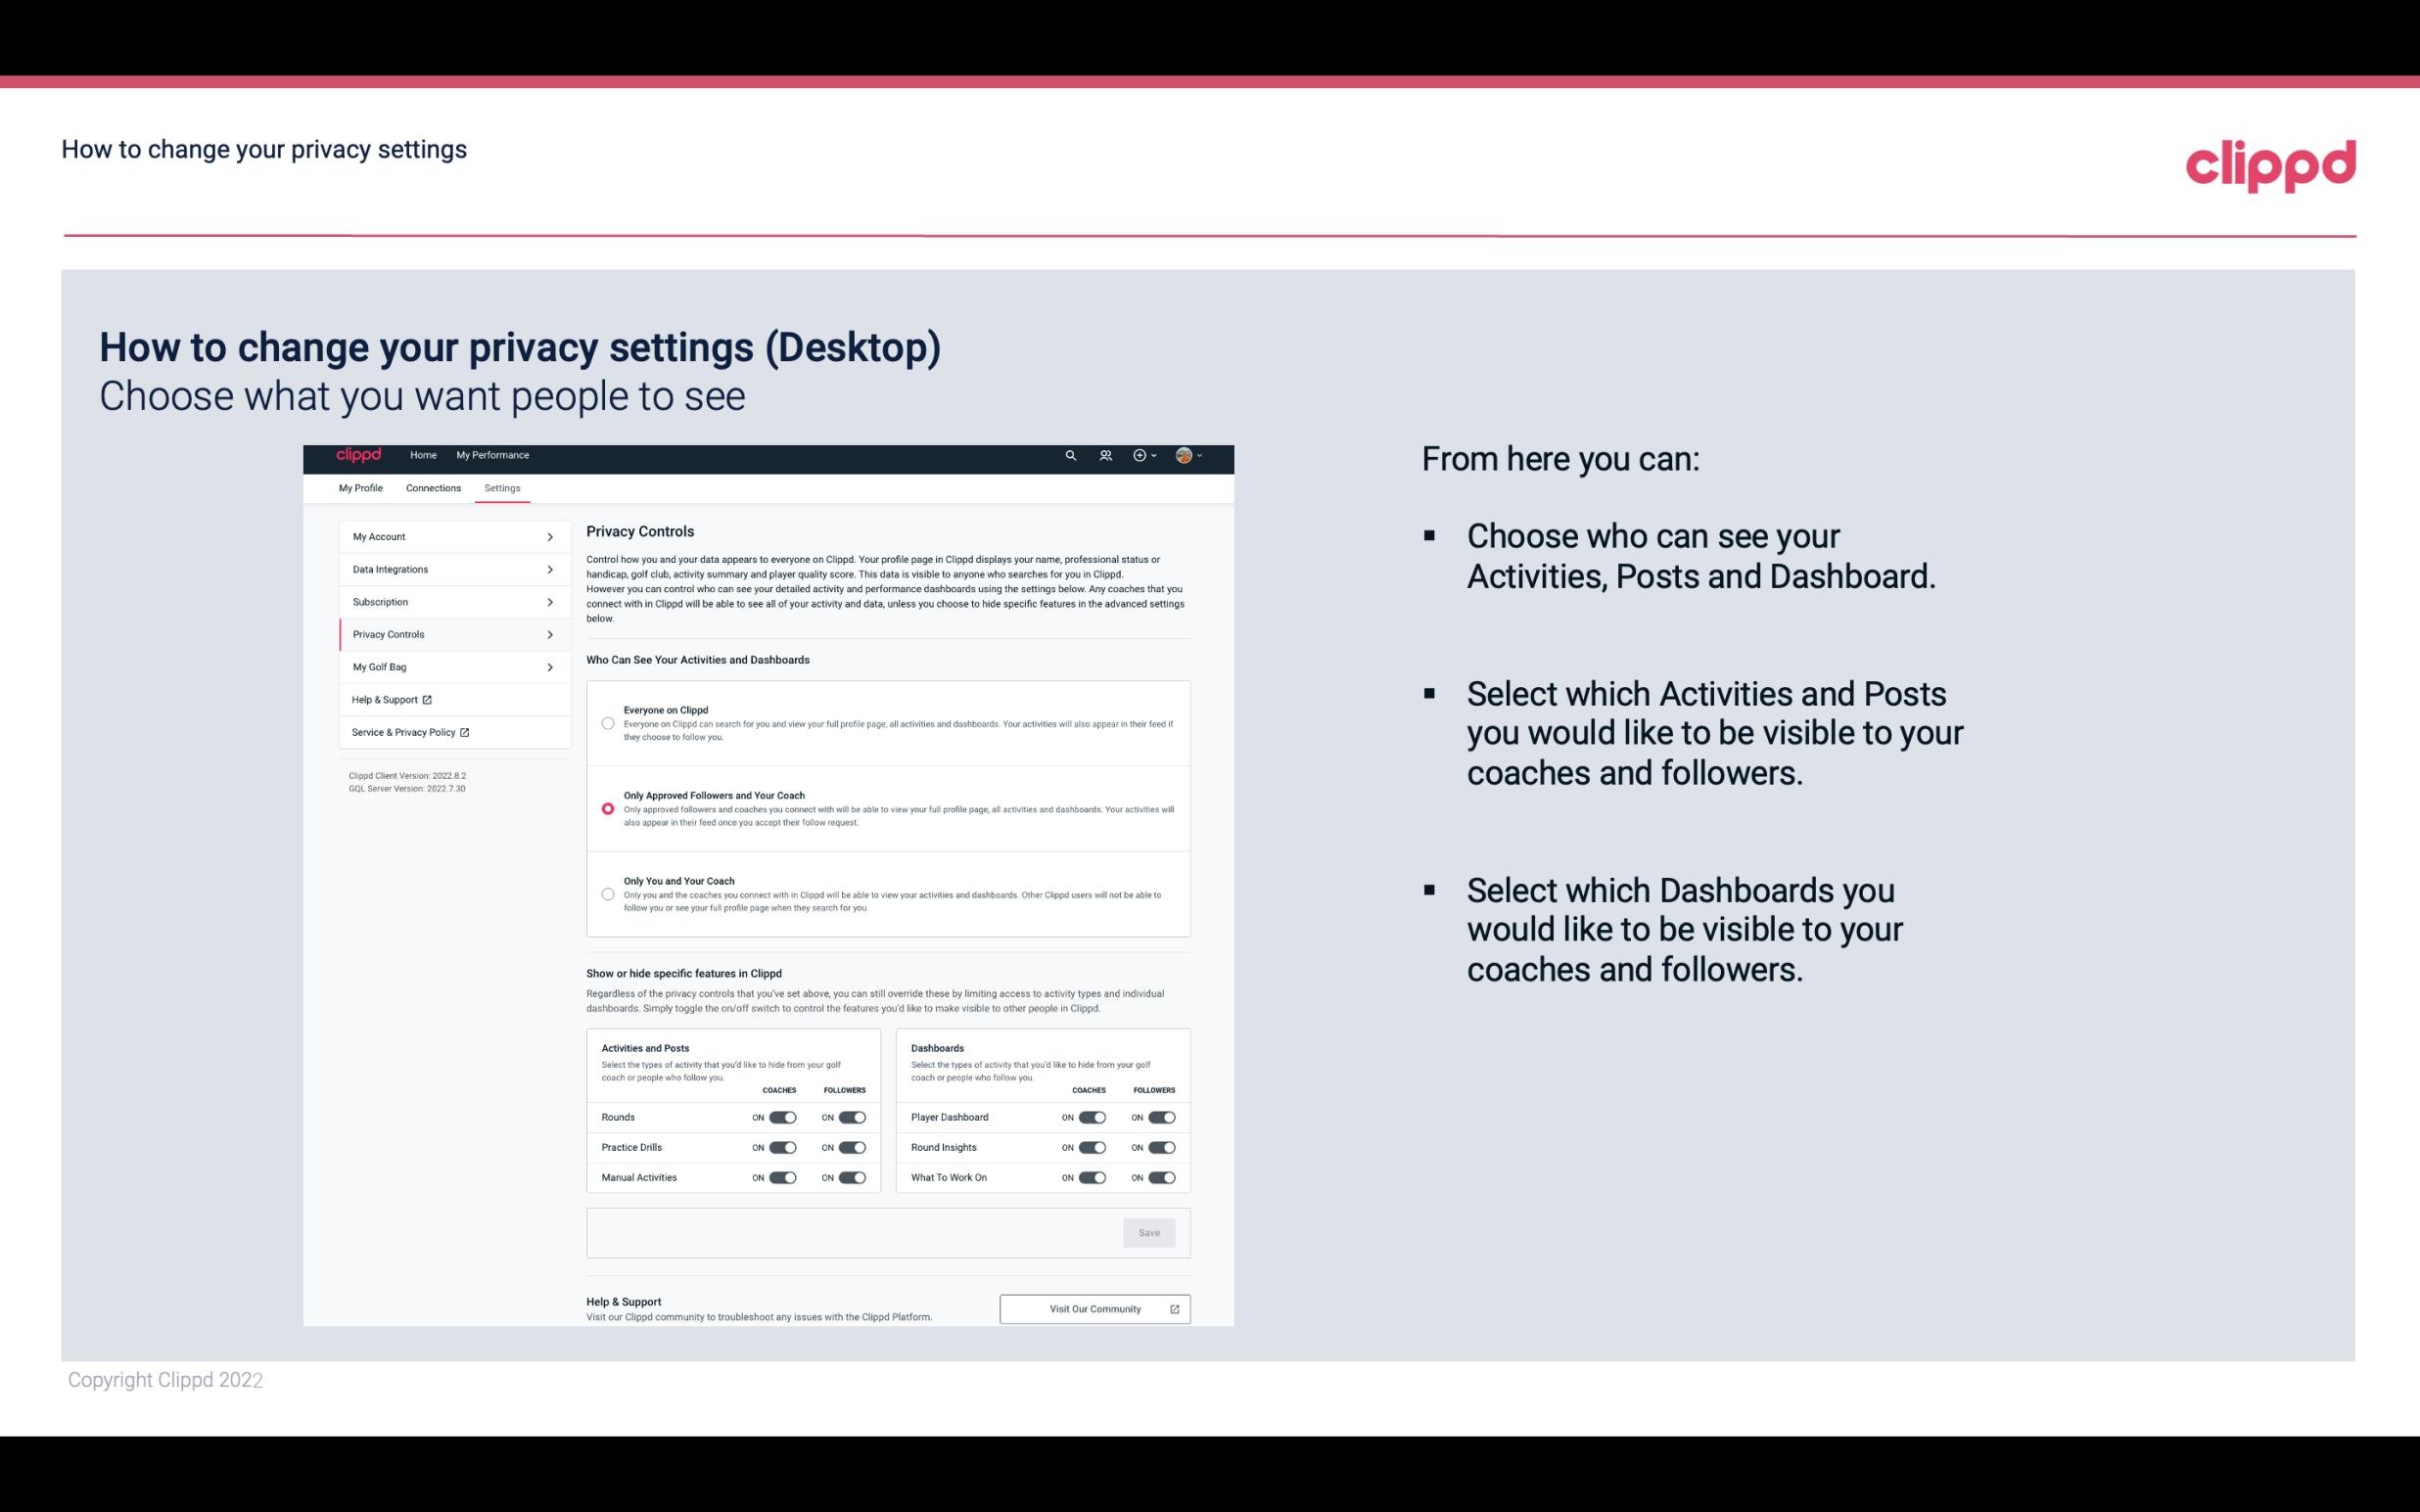
Task: Toggle Practice Drills Coaches switch
Action: click(782, 1148)
